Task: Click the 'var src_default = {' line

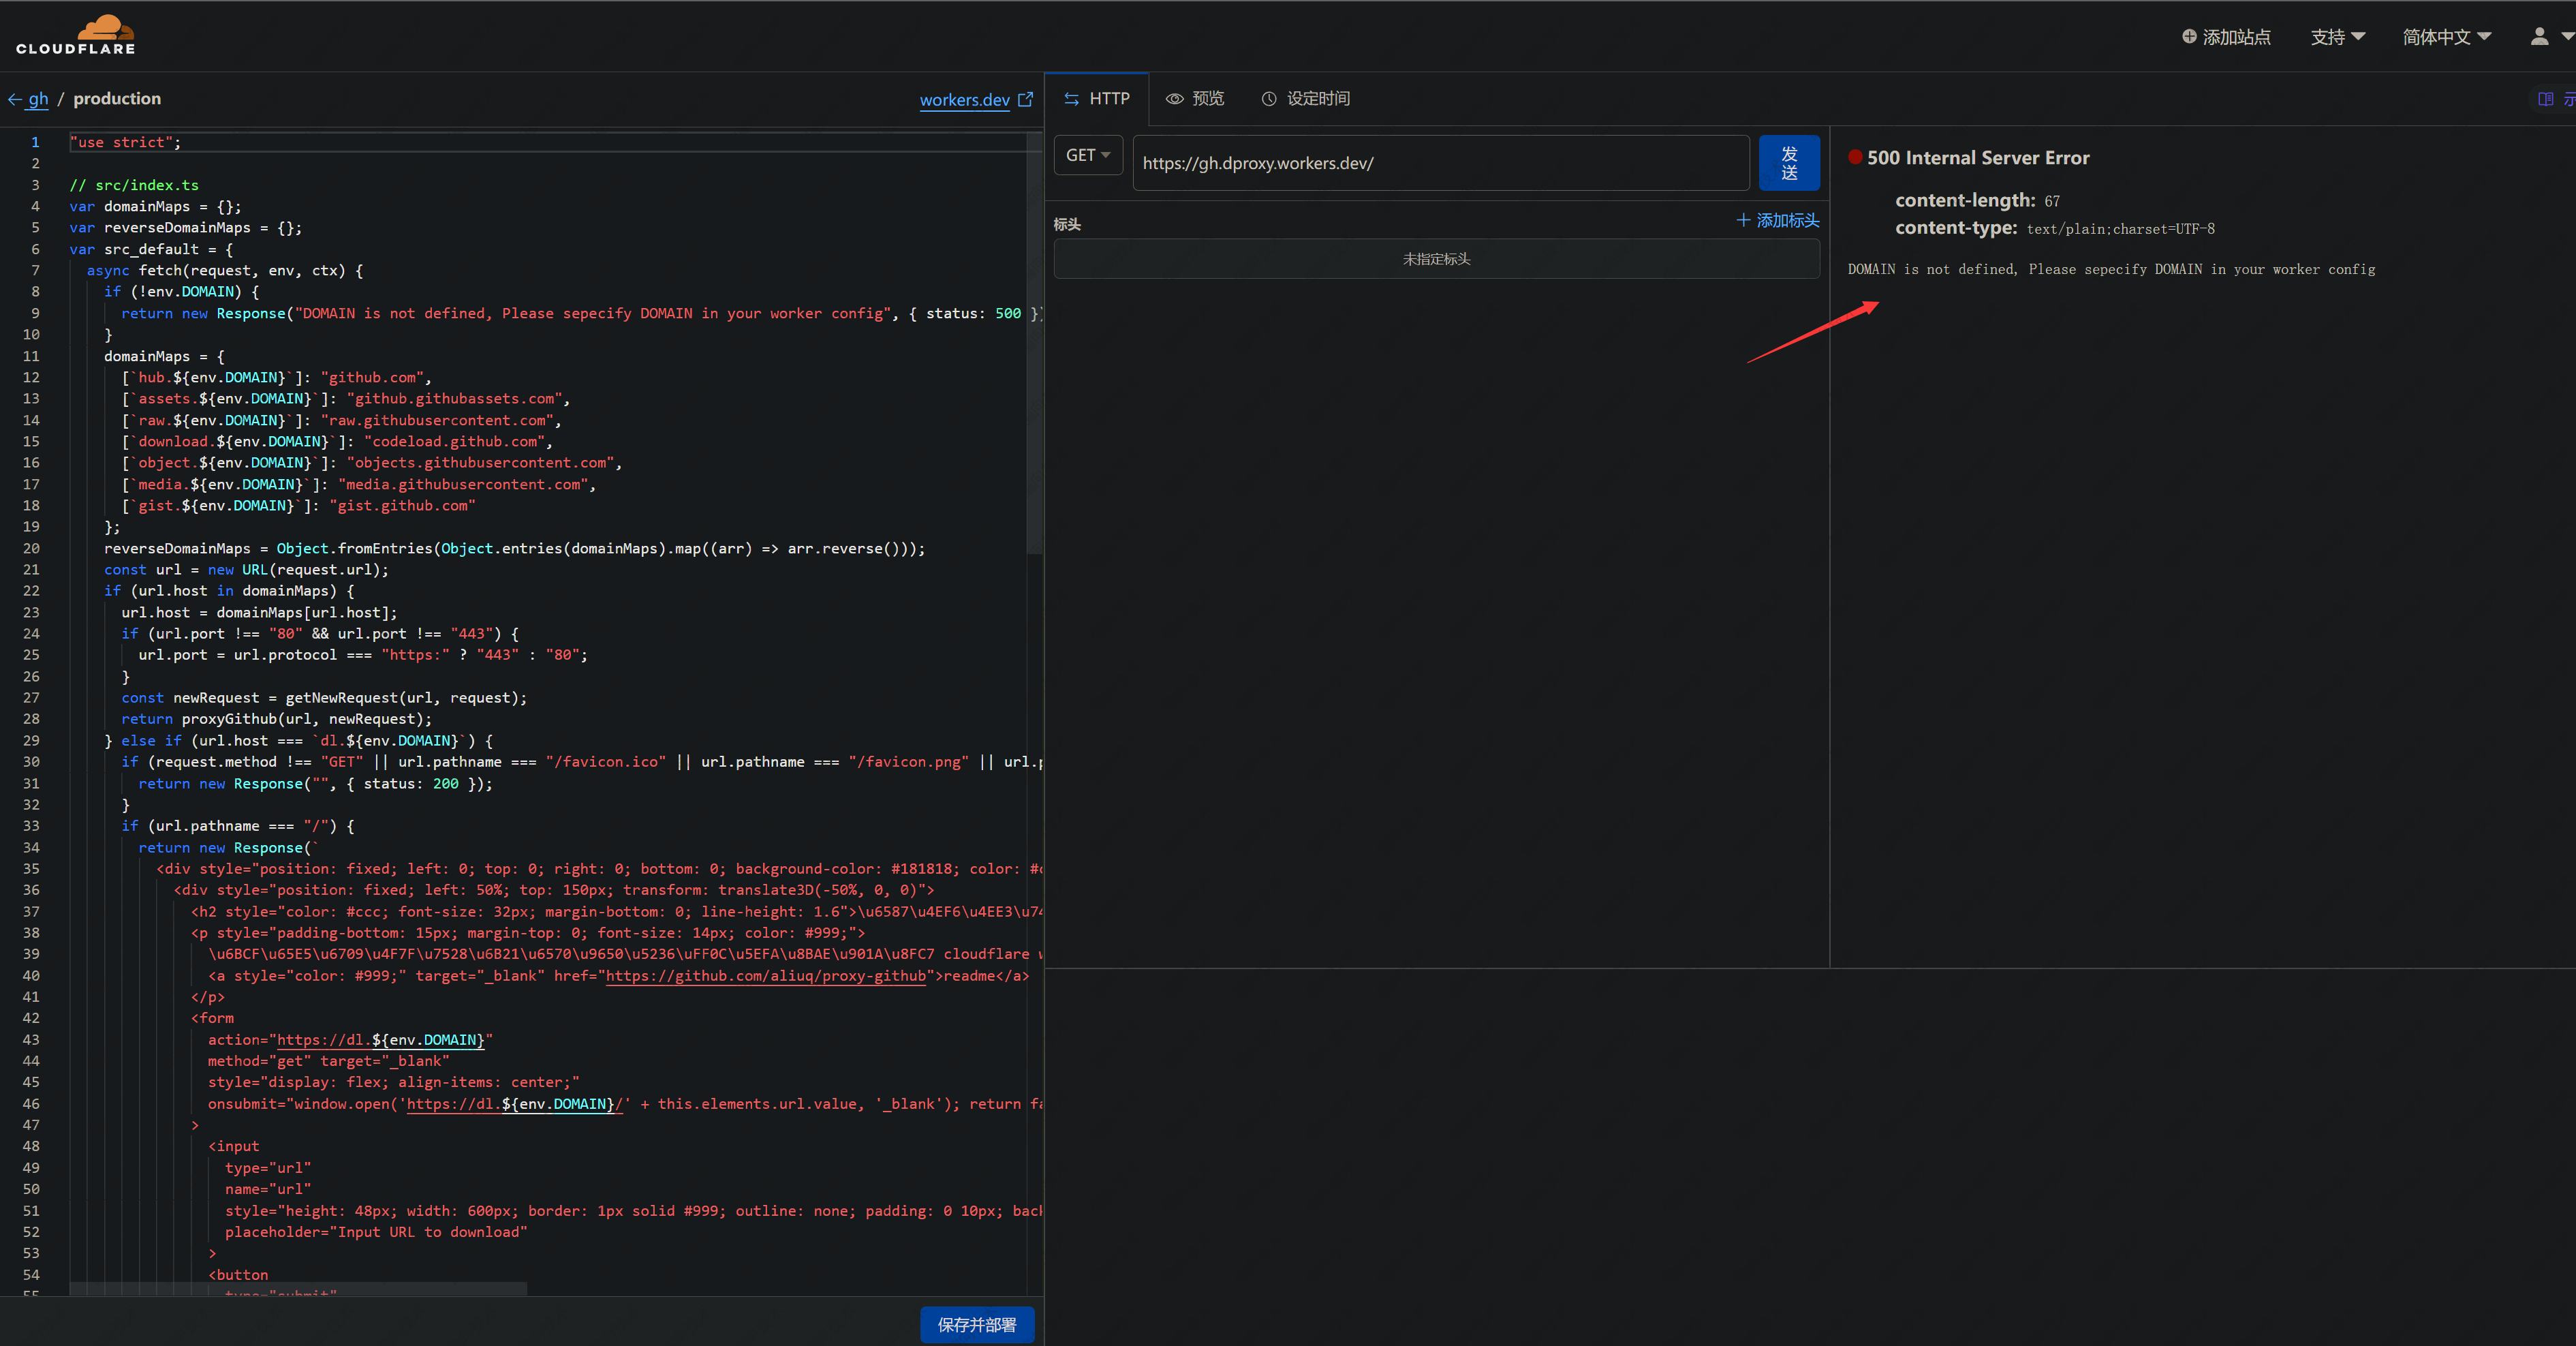Action: [151, 249]
